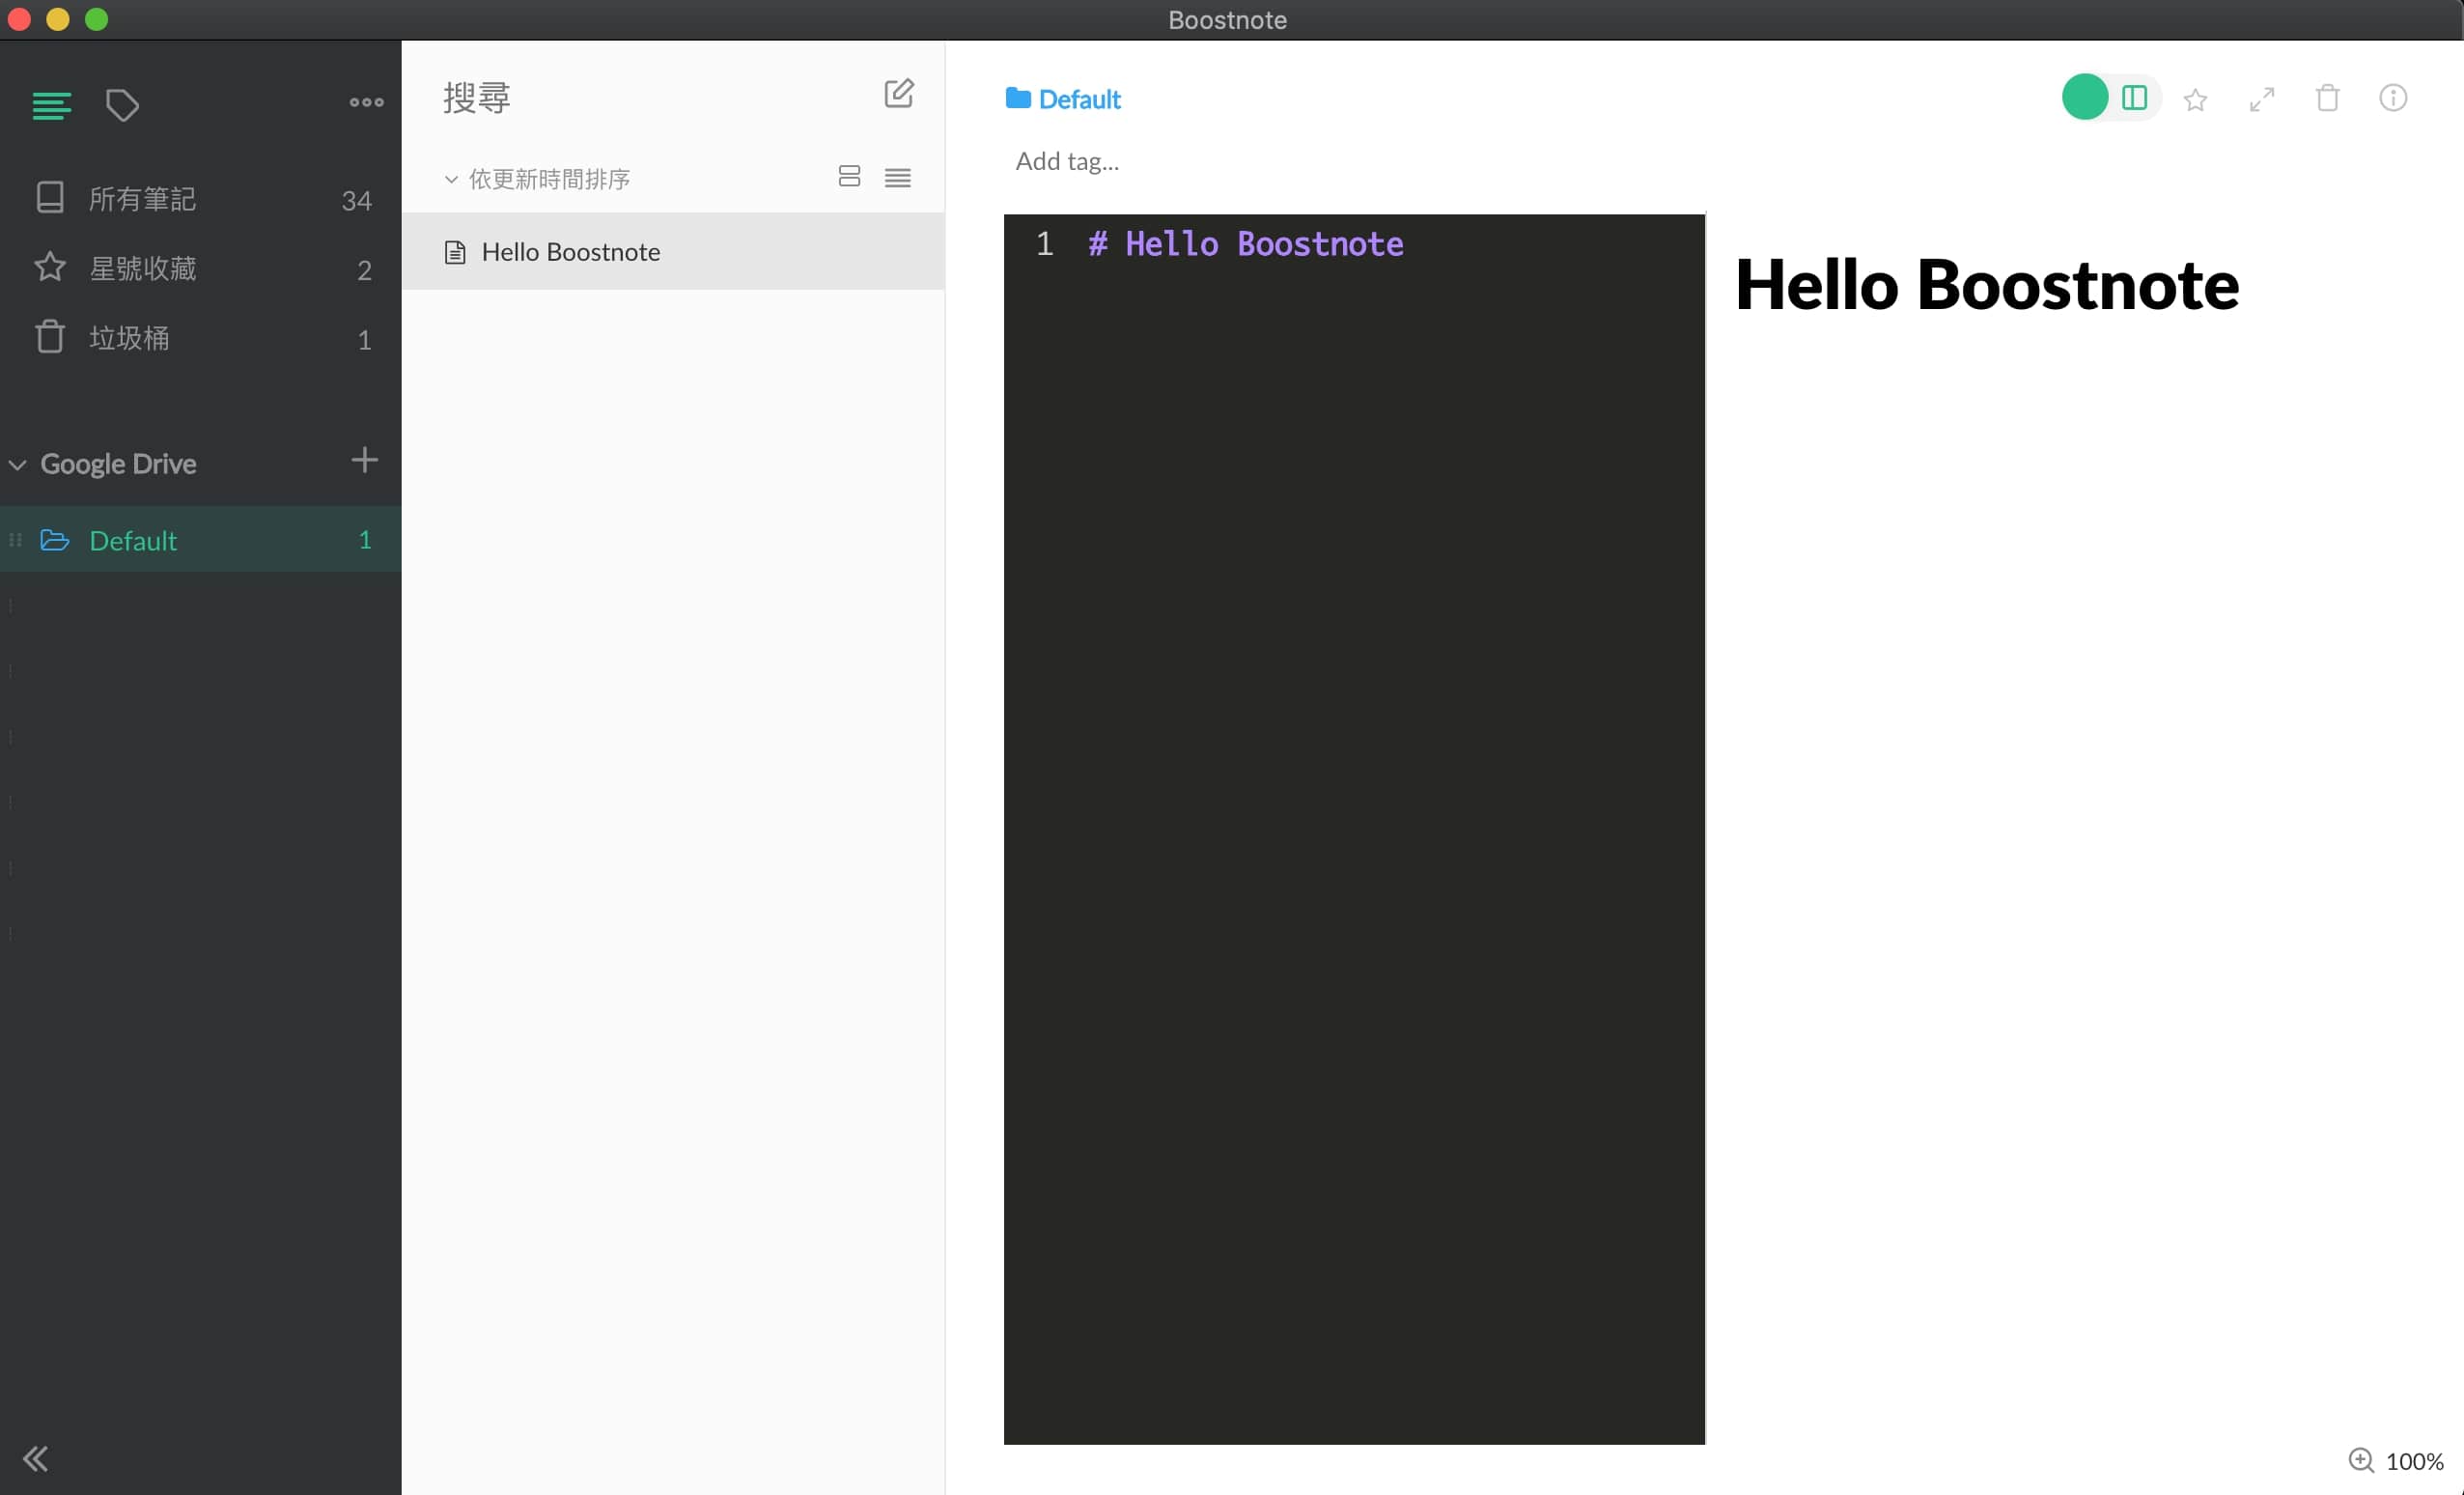Viewport: 2464px width, 1495px height.
Task: Open the zoom magnifier icon
Action: click(2361, 1460)
